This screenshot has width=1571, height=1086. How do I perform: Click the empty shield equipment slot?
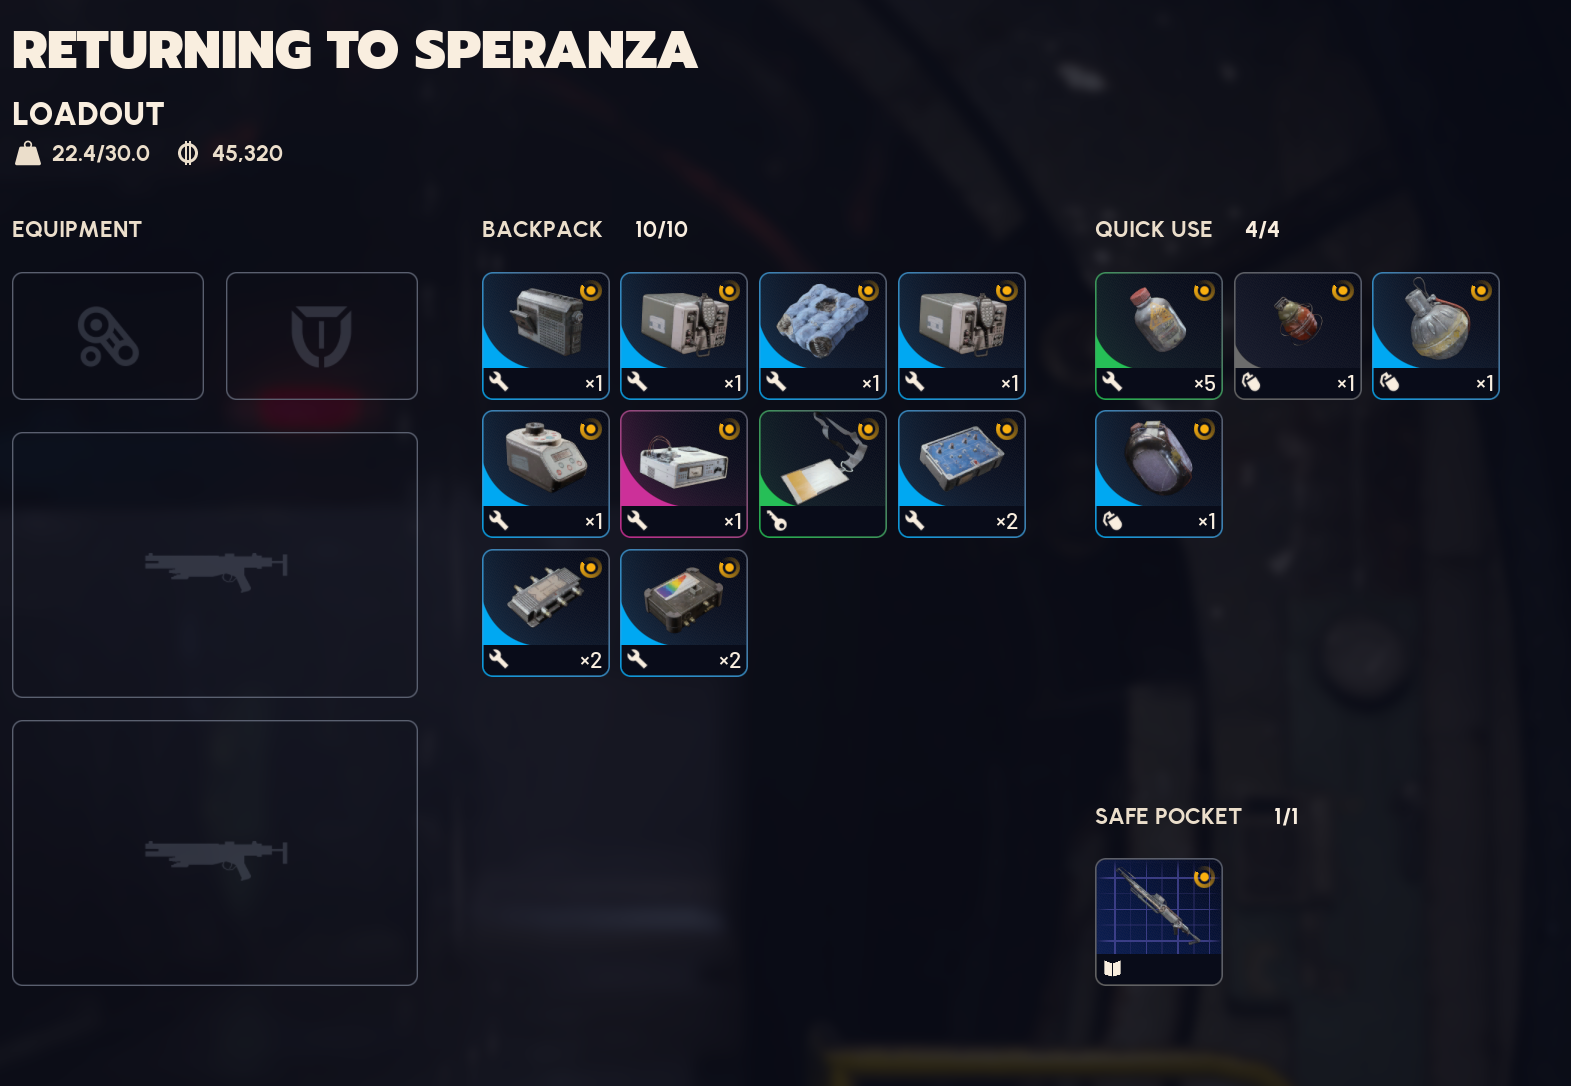[322, 336]
